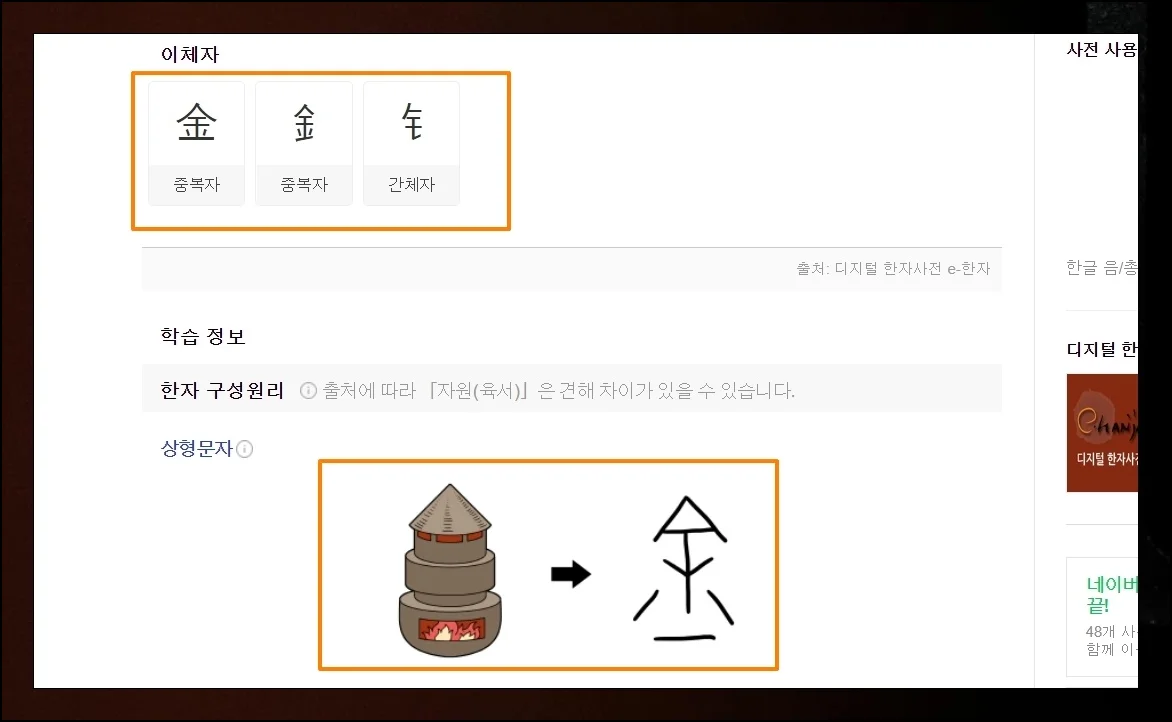Viewport: 1172px width, 722px height.
Task: Click the first 중복자 label under 金
Action: (197, 185)
